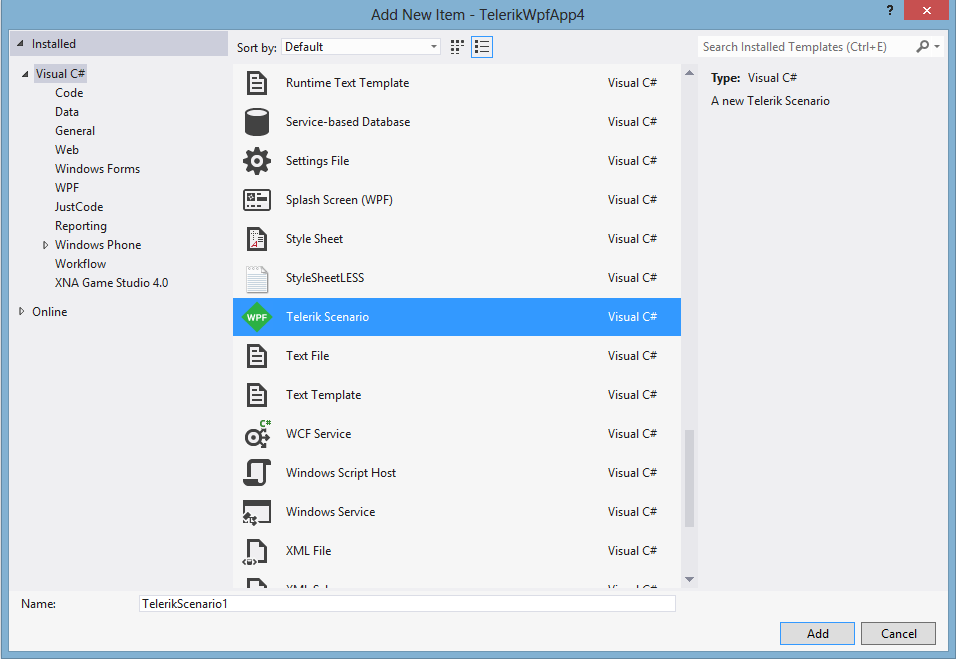This screenshot has height=659, width=956.
Task: Click the green WPF Telerik Scenario icon
Action: 257,317
